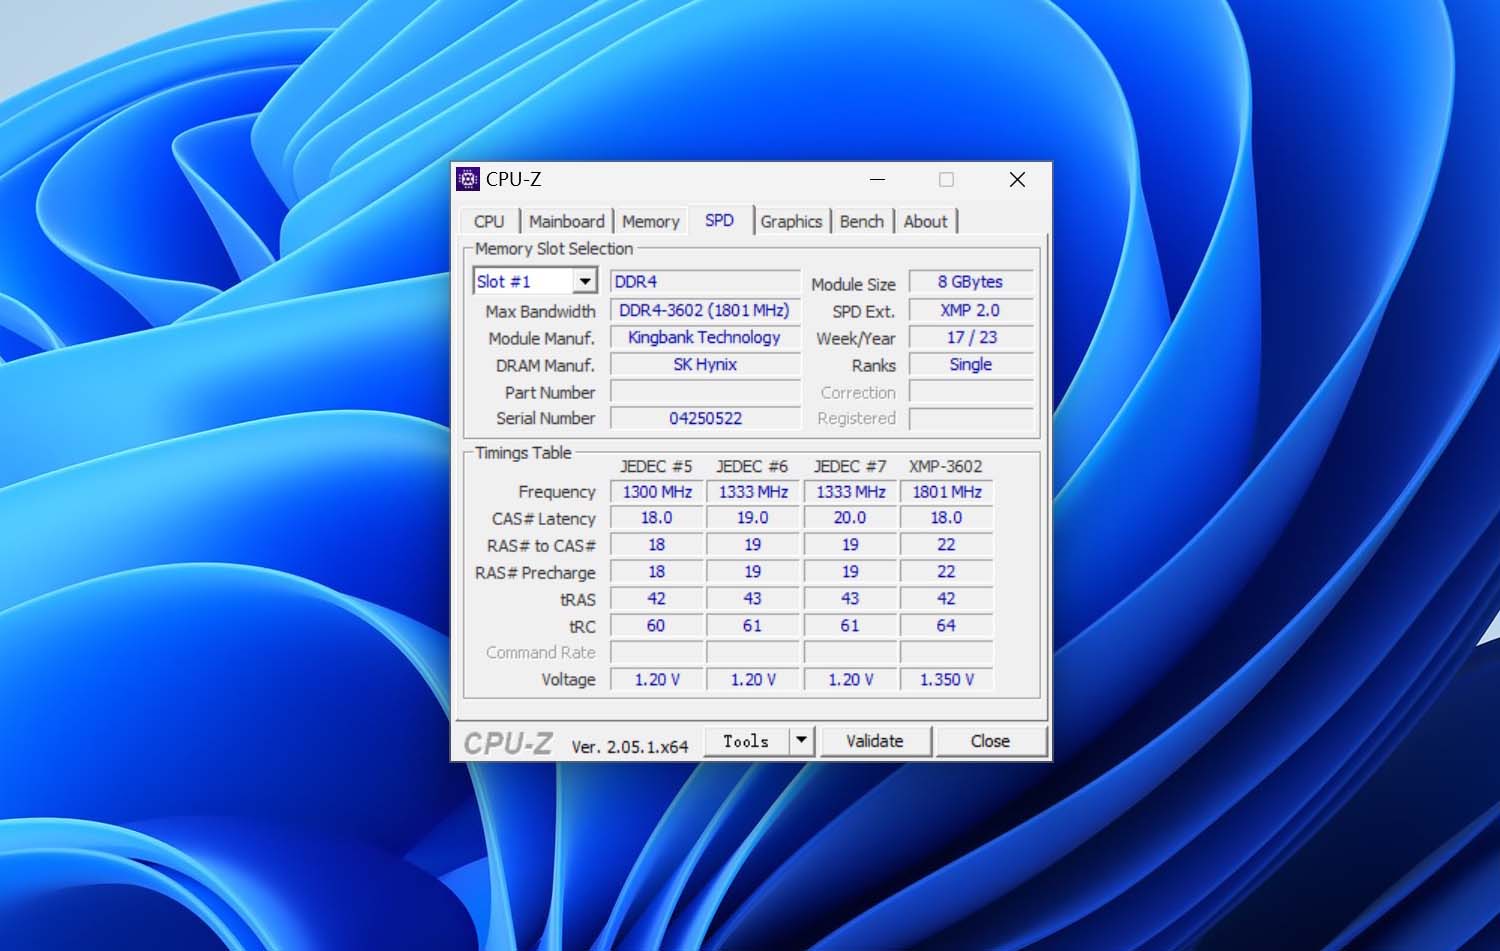This screenshot has width=1500, height=951.
Task: Click the version text Ver. 2.05.1.x64
Action: tap(630, 747)
